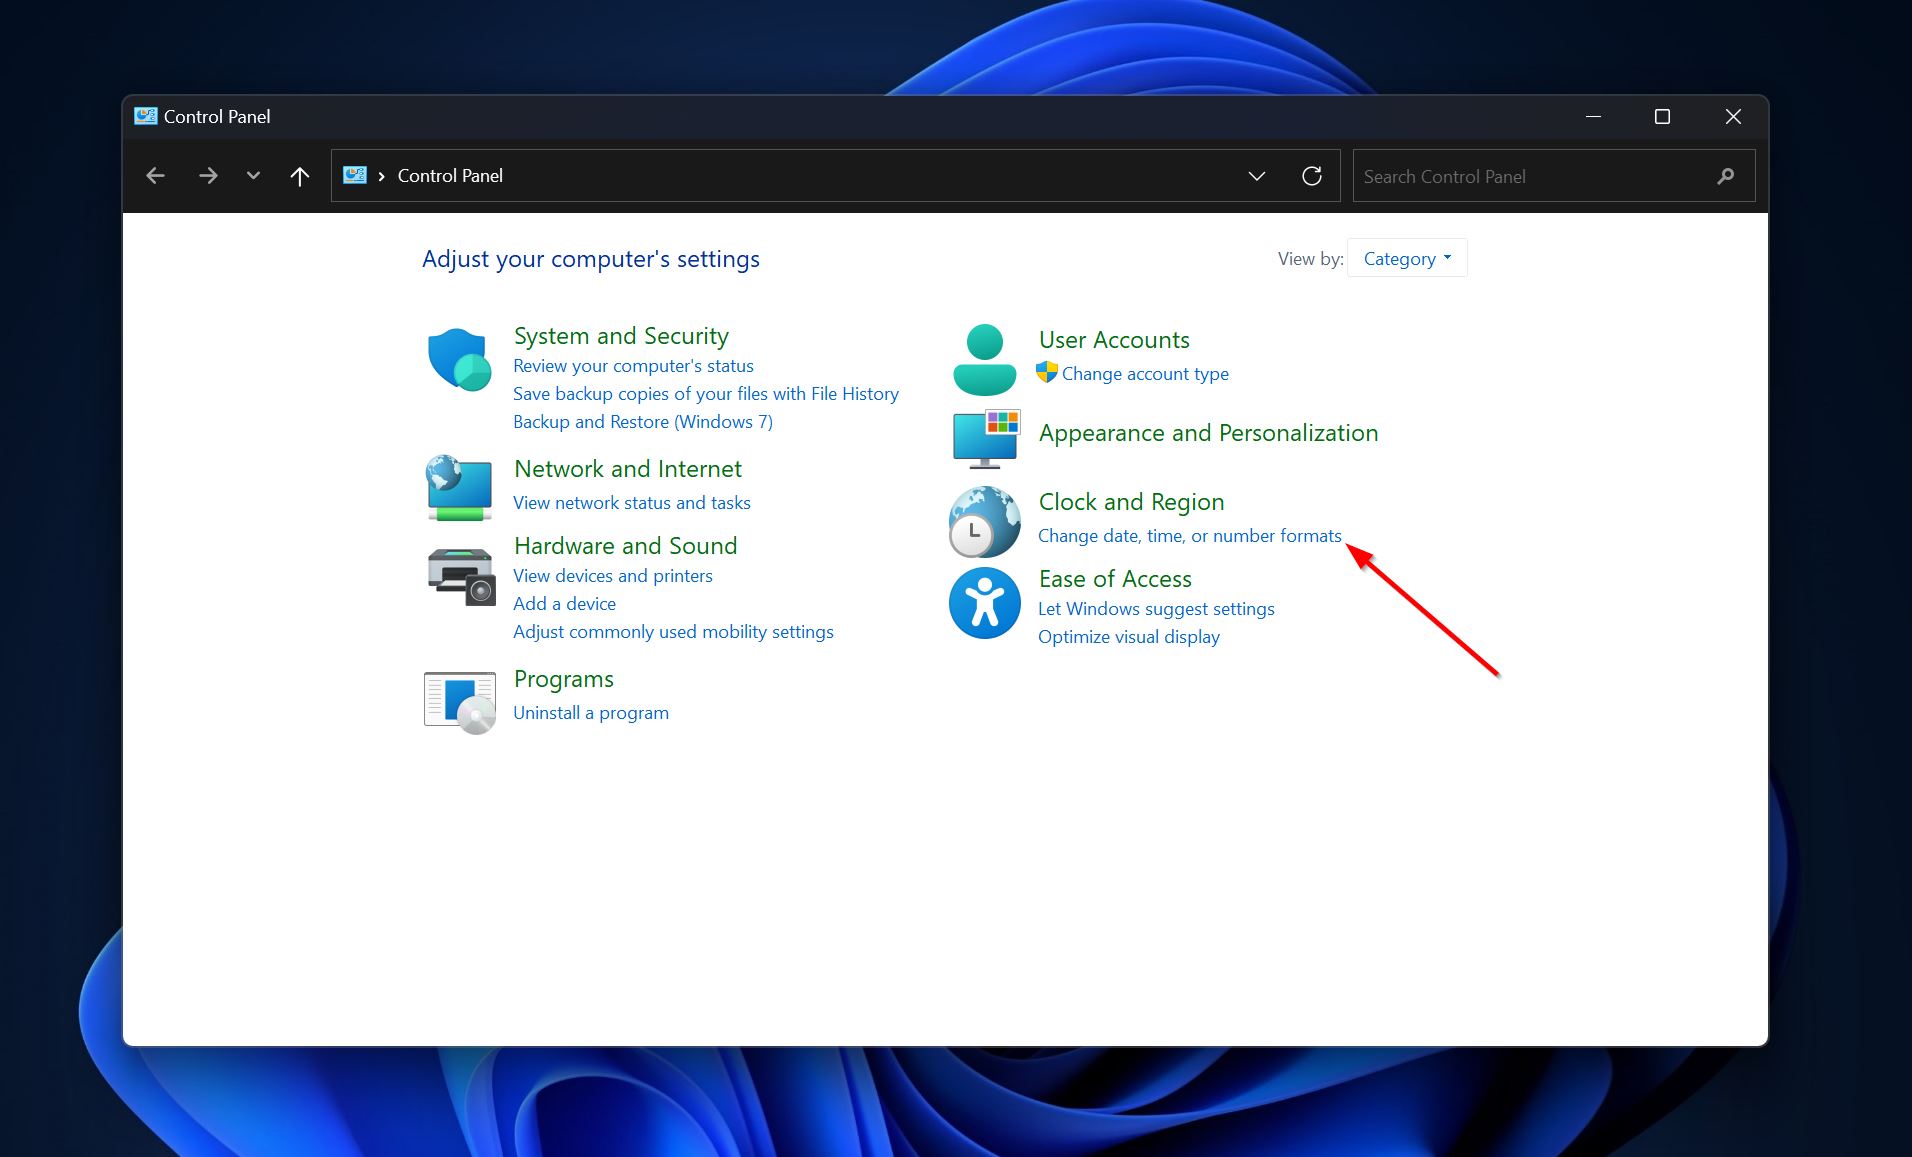This screenshot has width=1912, height=1157.
Task: Click the Control Panel breadcrumb
Action: coord(450,175)
